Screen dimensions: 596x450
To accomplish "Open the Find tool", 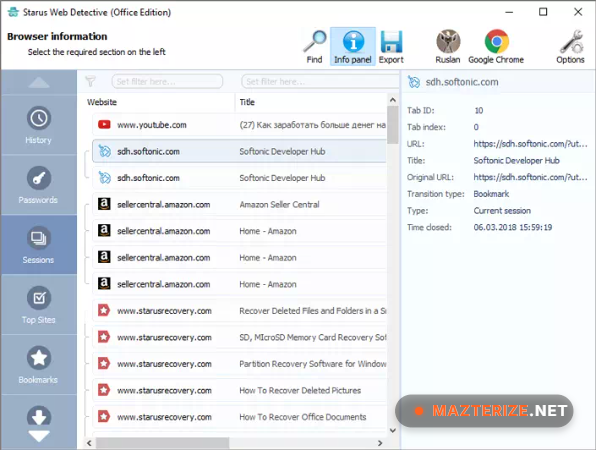I will 315,47.
